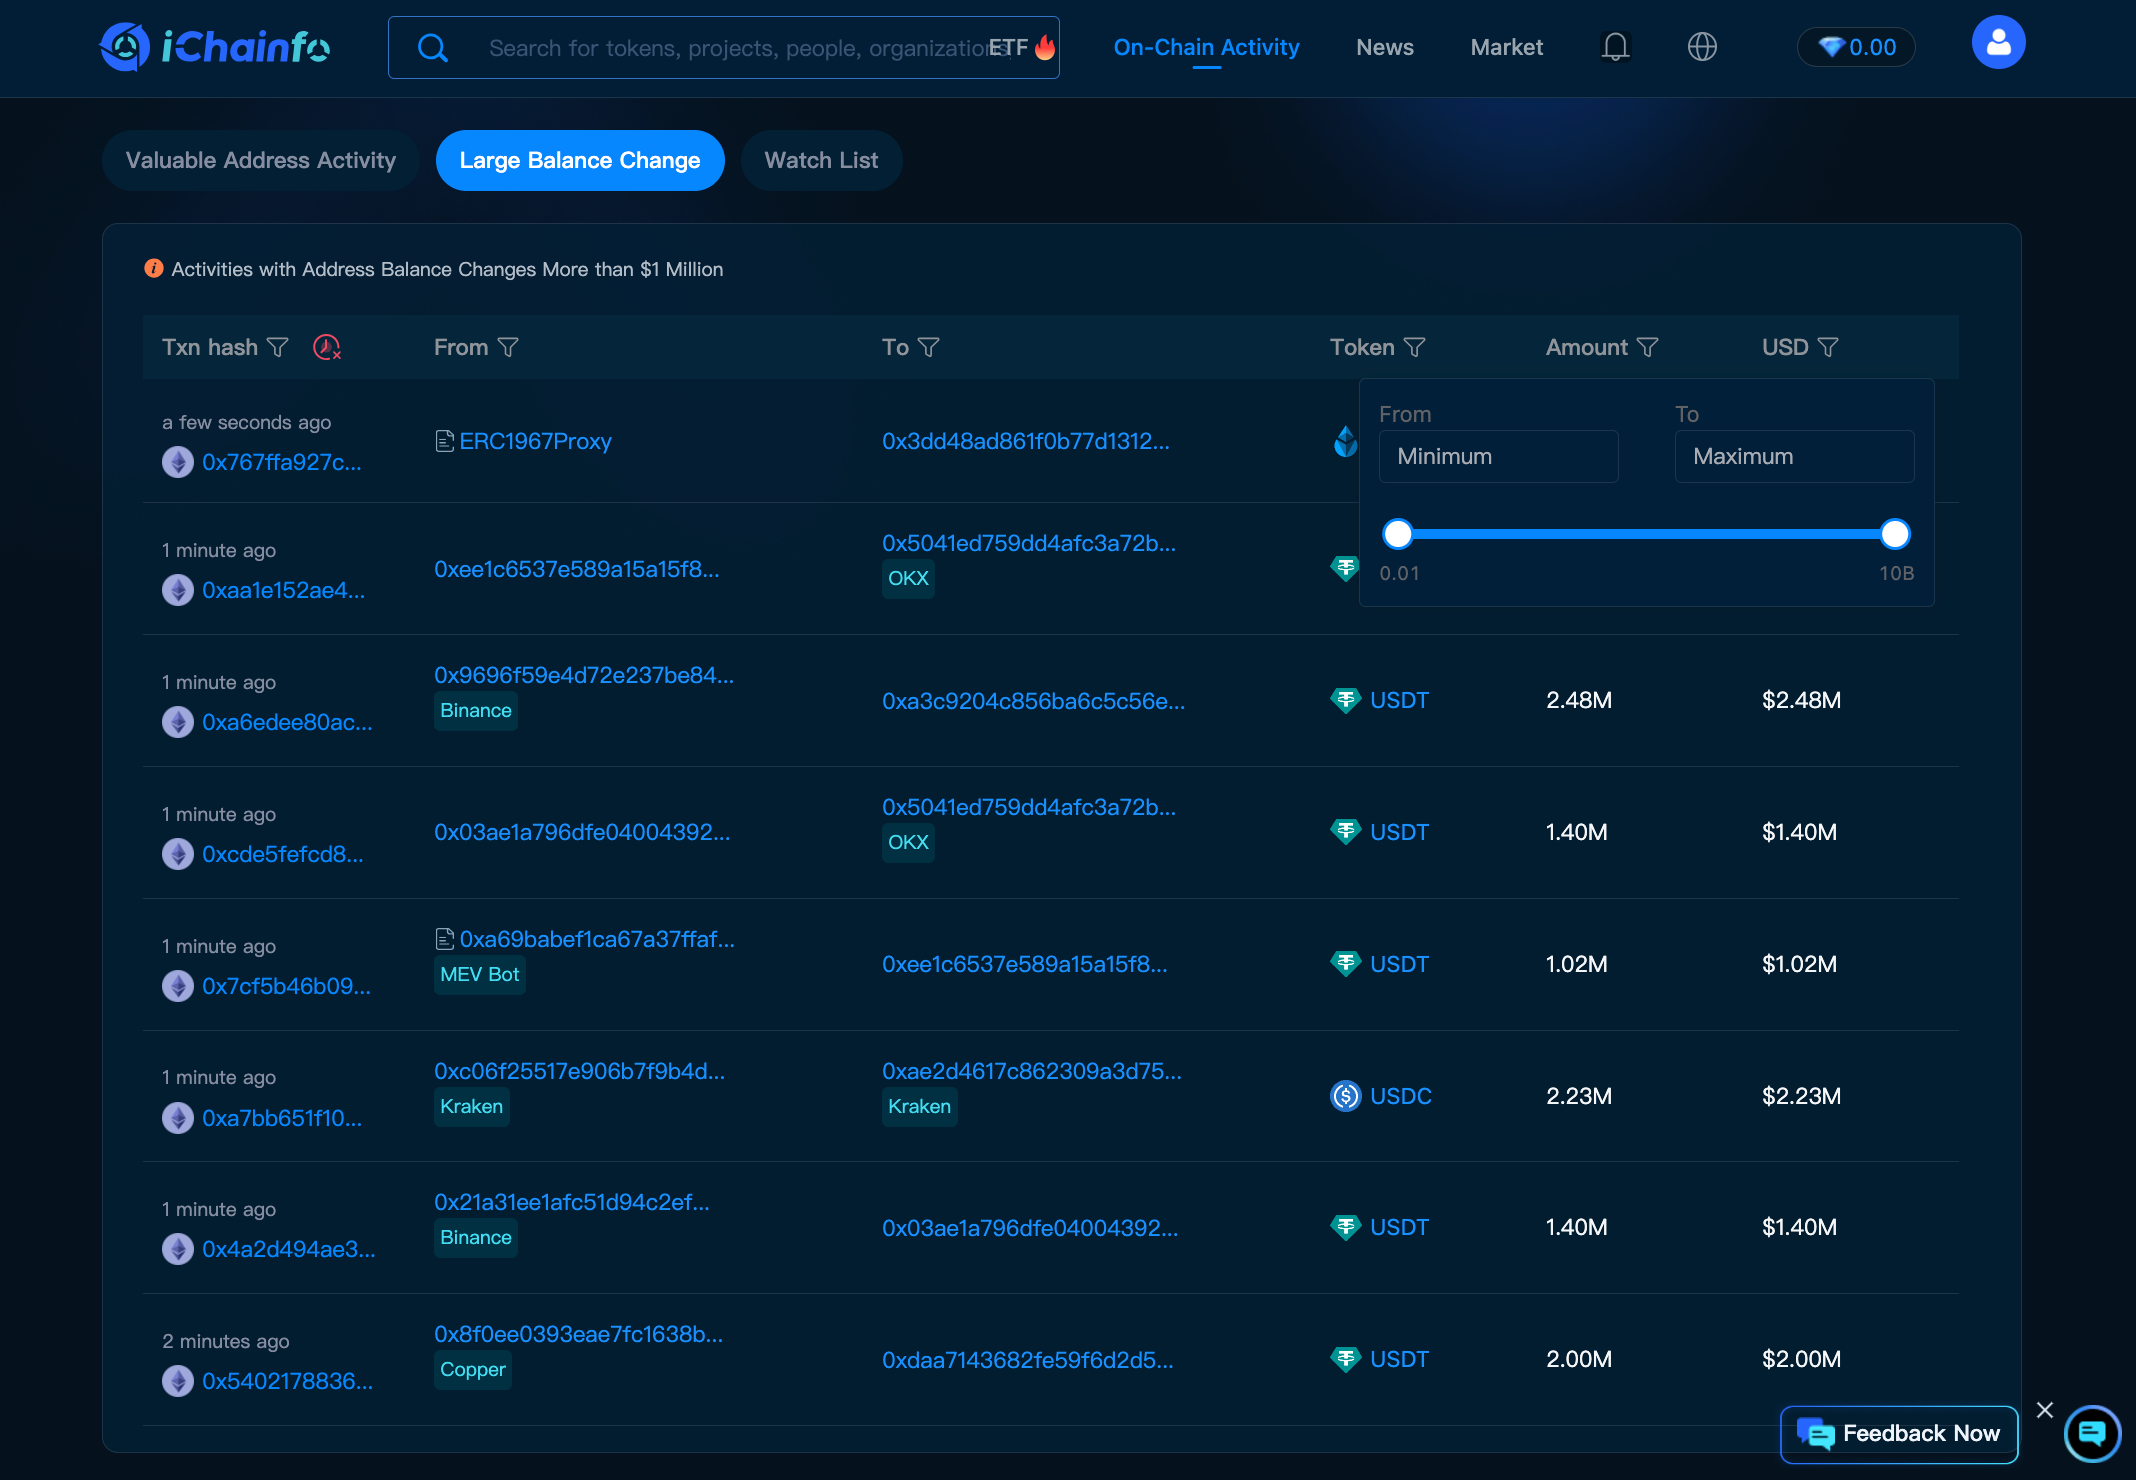Focus the Maximum amount input
This screenshot has width=2136, height=1480.
pos(1795,456)
